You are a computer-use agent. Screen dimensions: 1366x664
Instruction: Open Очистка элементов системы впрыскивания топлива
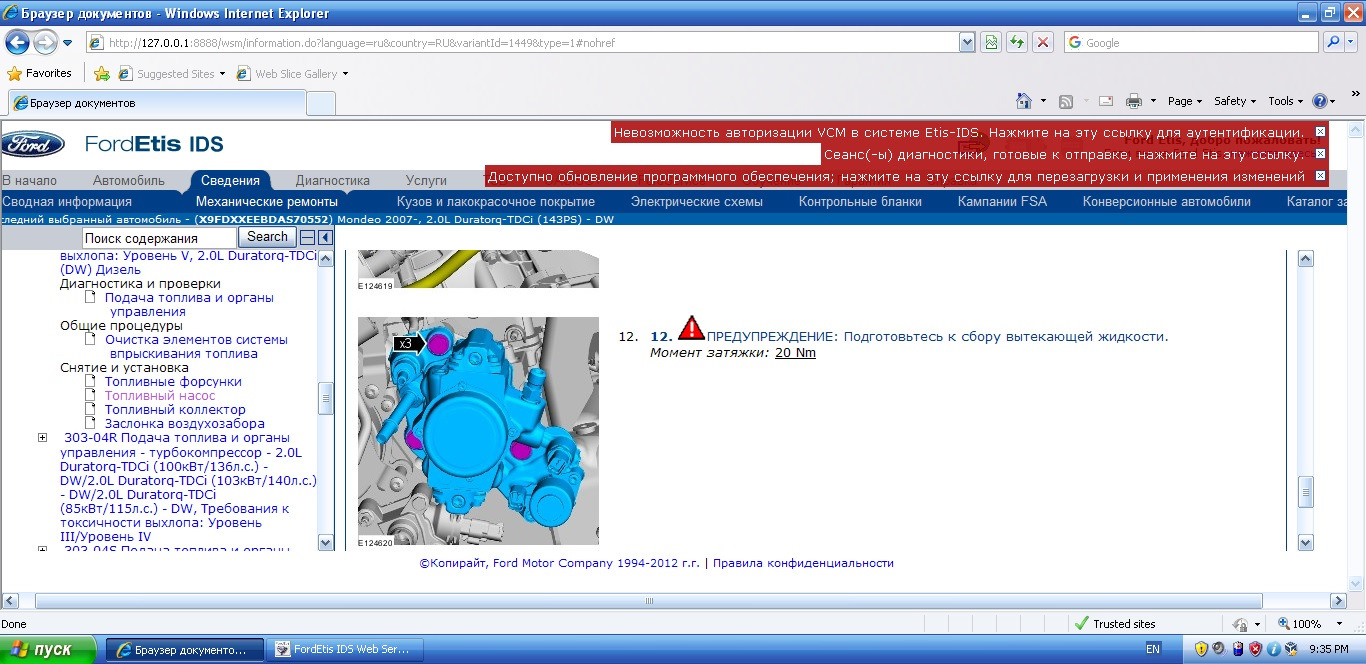click(x=196, y=347)
